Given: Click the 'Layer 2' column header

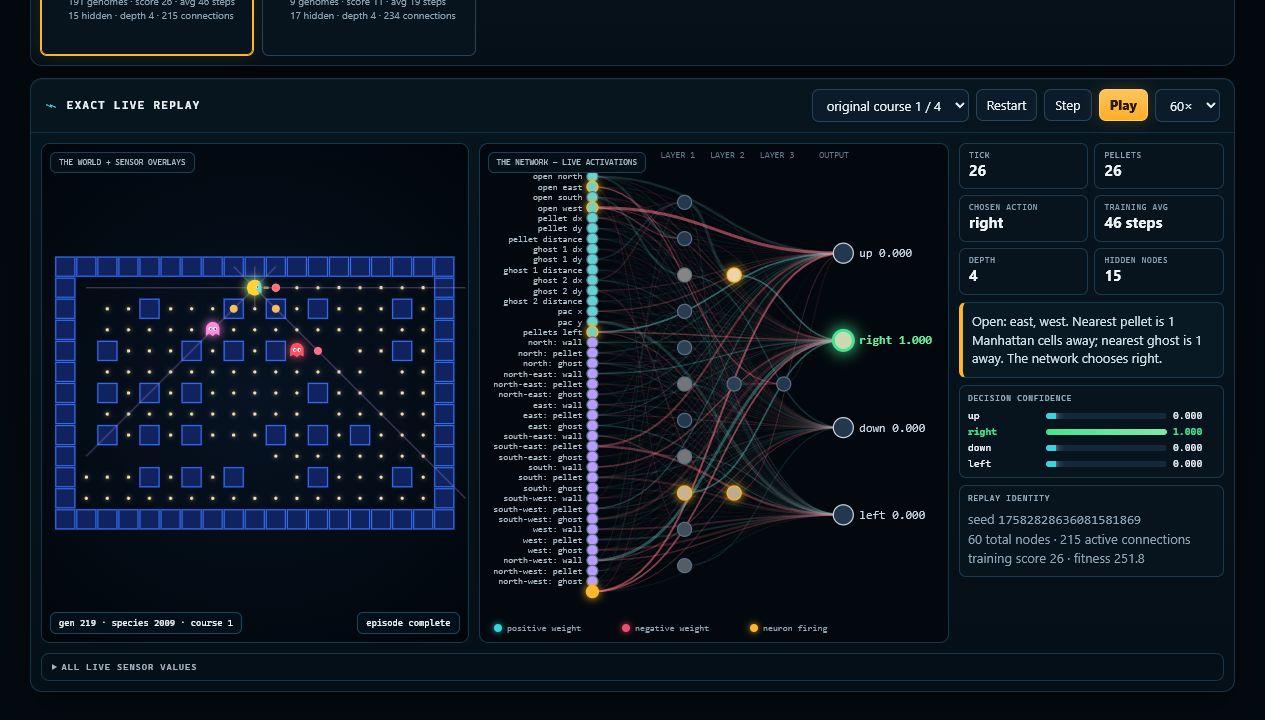Looking at the screenshot, I should click(727, 155).
